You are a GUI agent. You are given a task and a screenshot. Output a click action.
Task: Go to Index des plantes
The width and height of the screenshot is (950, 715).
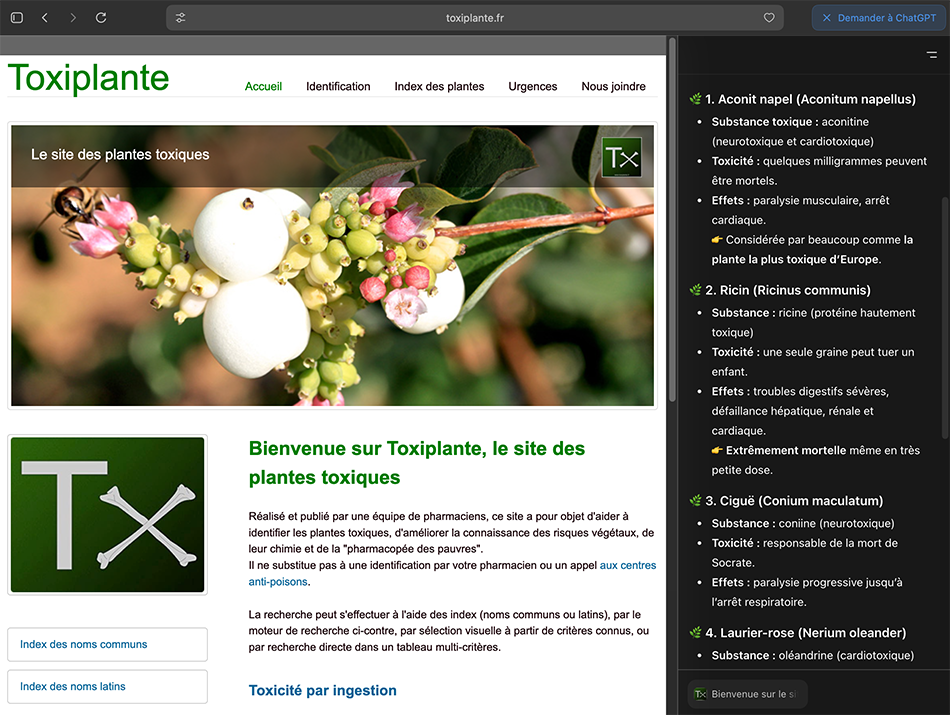click(x=439, y=87)
